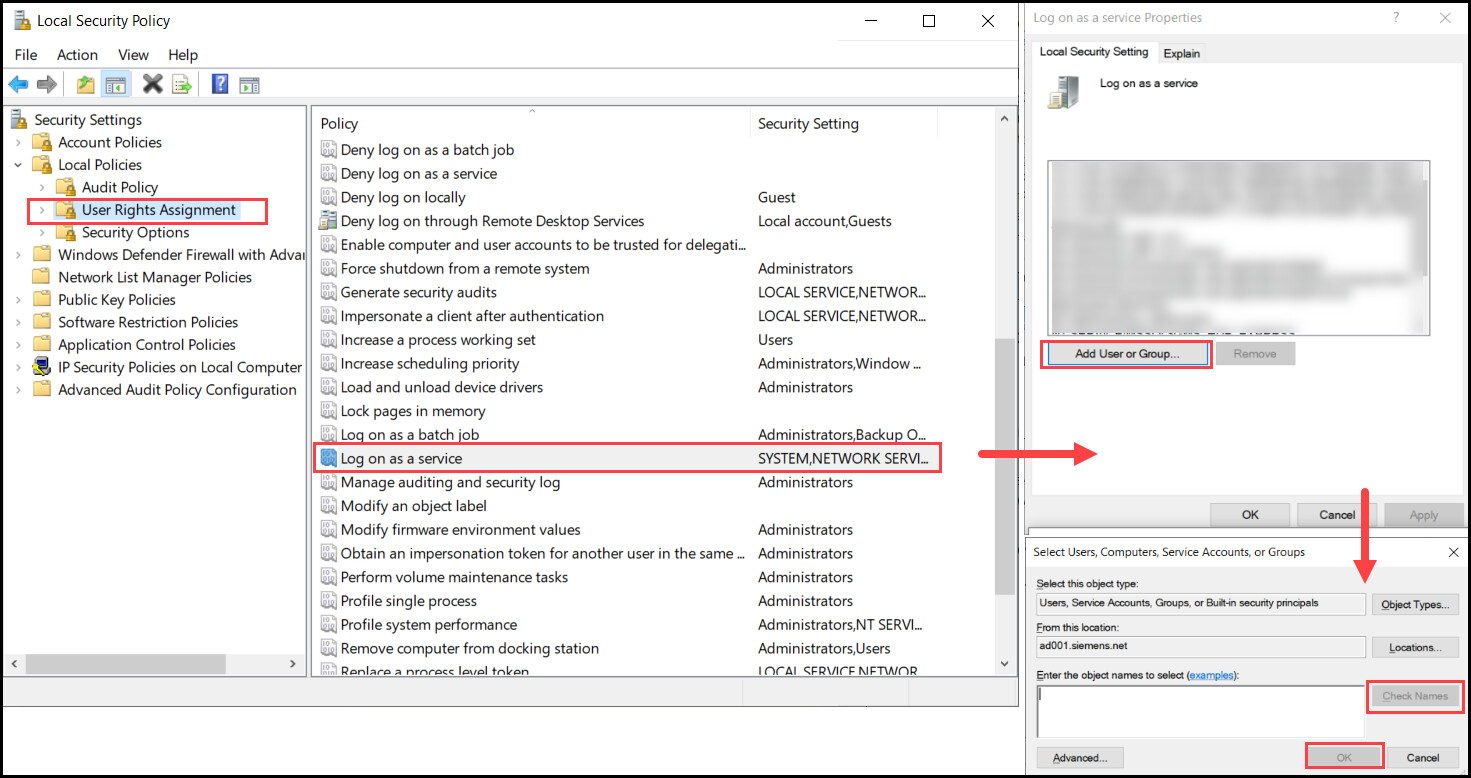Image resolution: width=1471 pixels, height=778 pixels.
Task: Click the Up one level folder icon
Action: (x=86, y=85)
